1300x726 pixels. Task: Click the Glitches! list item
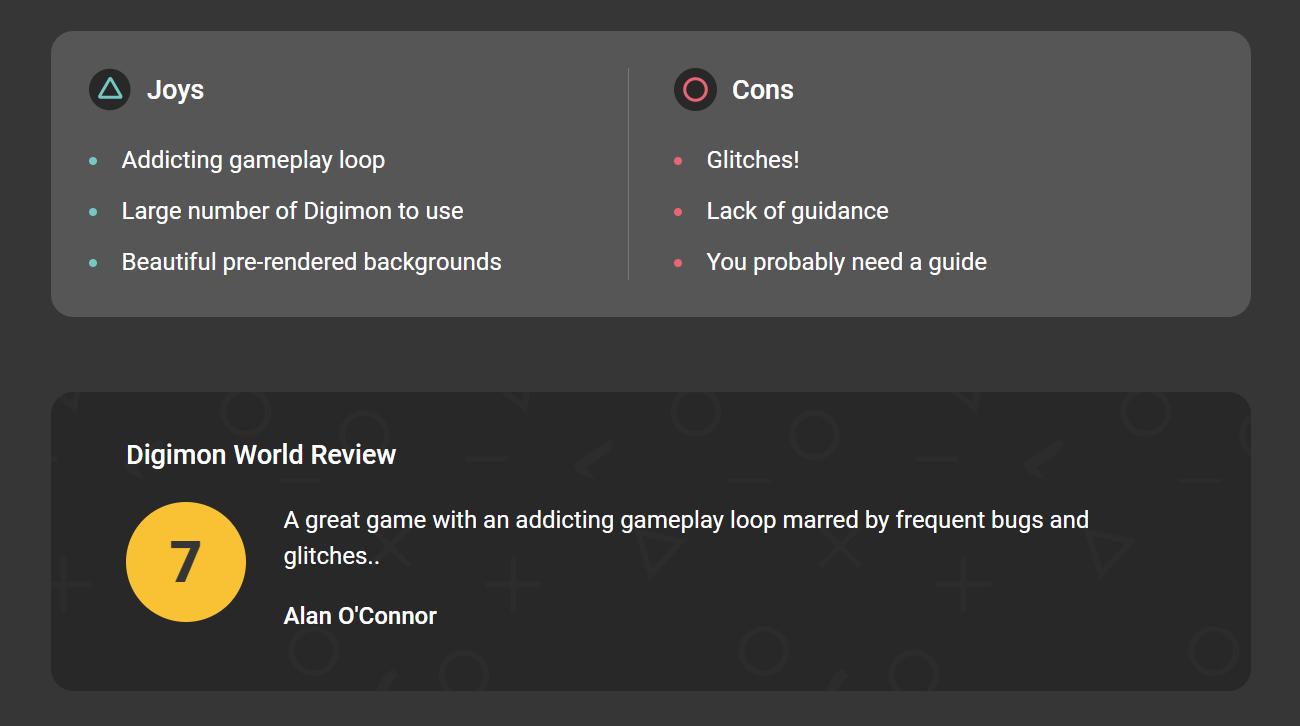click(x=753, y=160)
